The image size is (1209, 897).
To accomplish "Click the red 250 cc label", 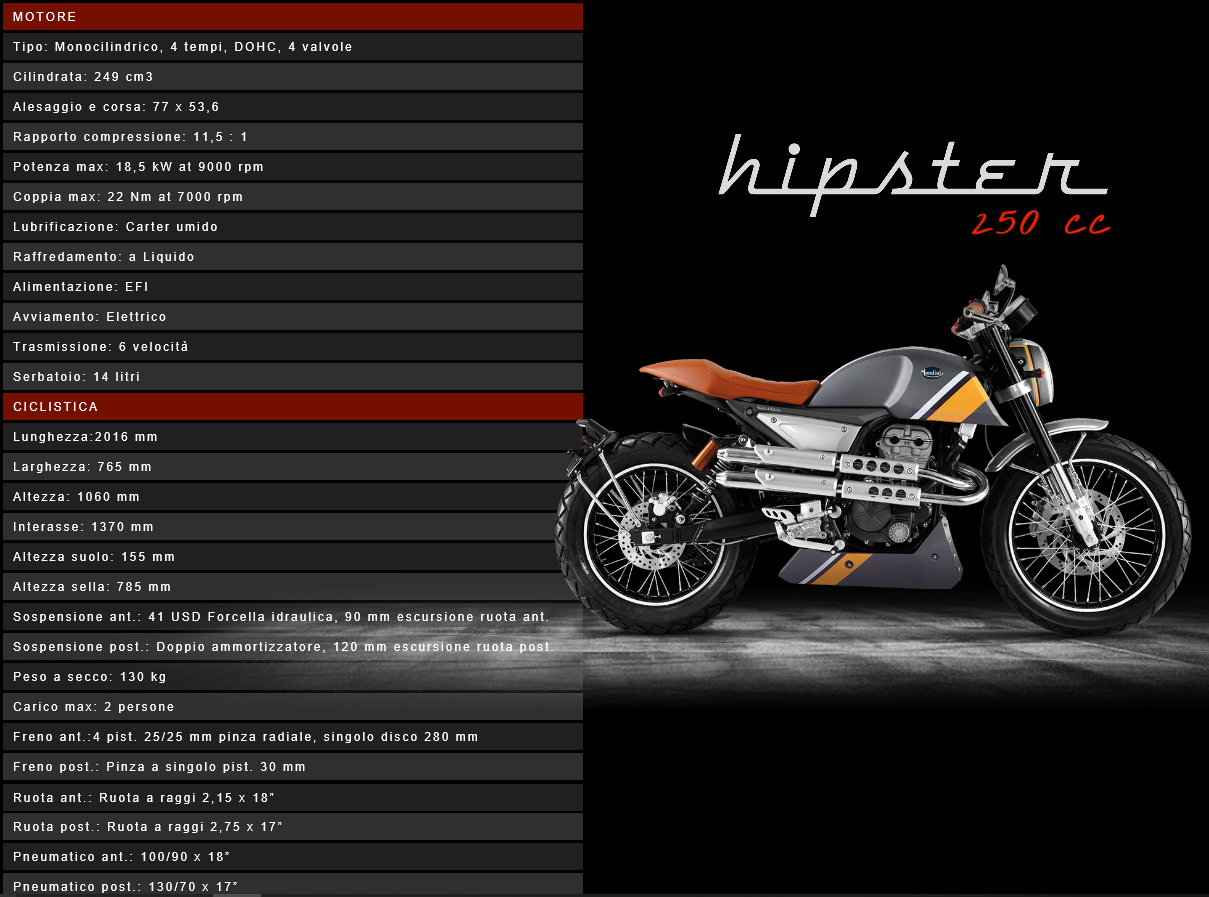I will point(1040,224).
